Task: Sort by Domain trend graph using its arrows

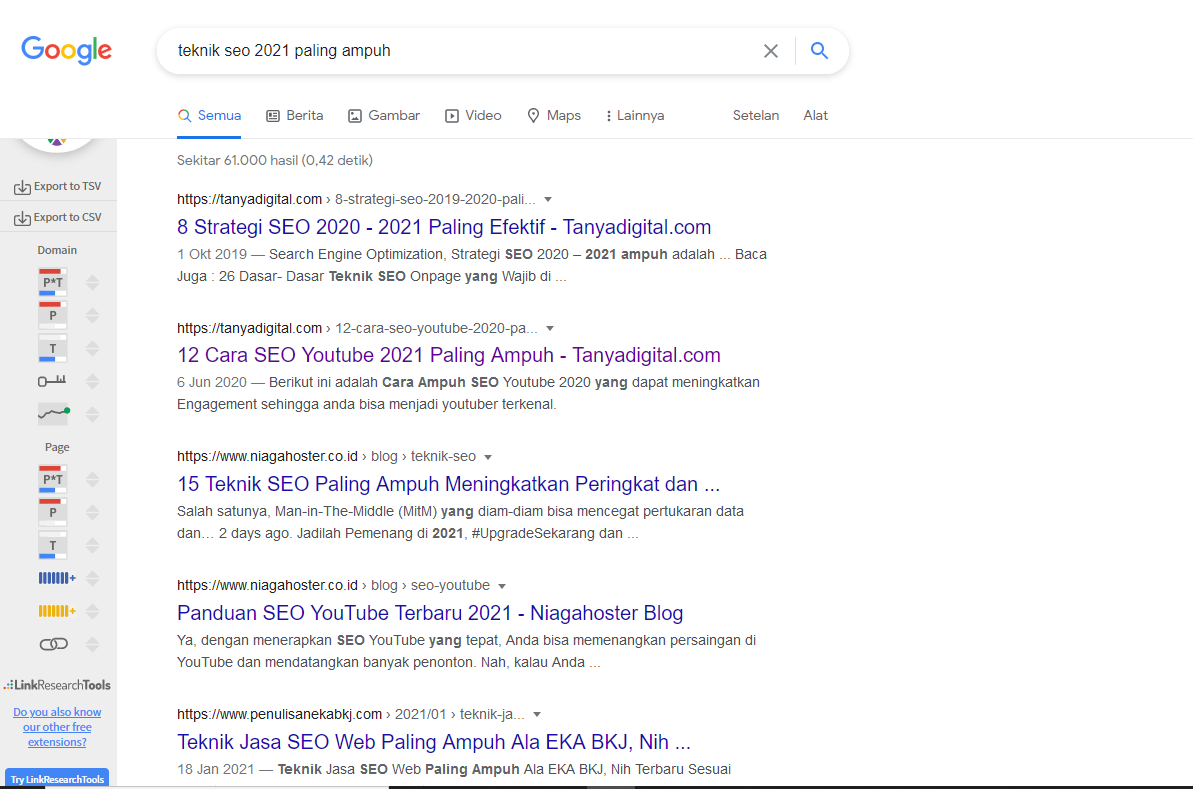Action: point(93,414)
